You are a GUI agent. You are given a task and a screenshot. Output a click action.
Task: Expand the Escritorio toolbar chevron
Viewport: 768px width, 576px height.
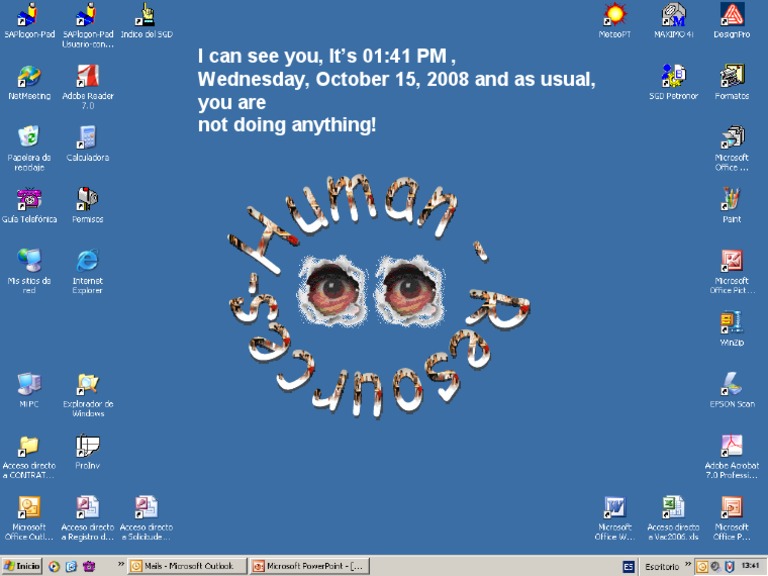(688, 564)
